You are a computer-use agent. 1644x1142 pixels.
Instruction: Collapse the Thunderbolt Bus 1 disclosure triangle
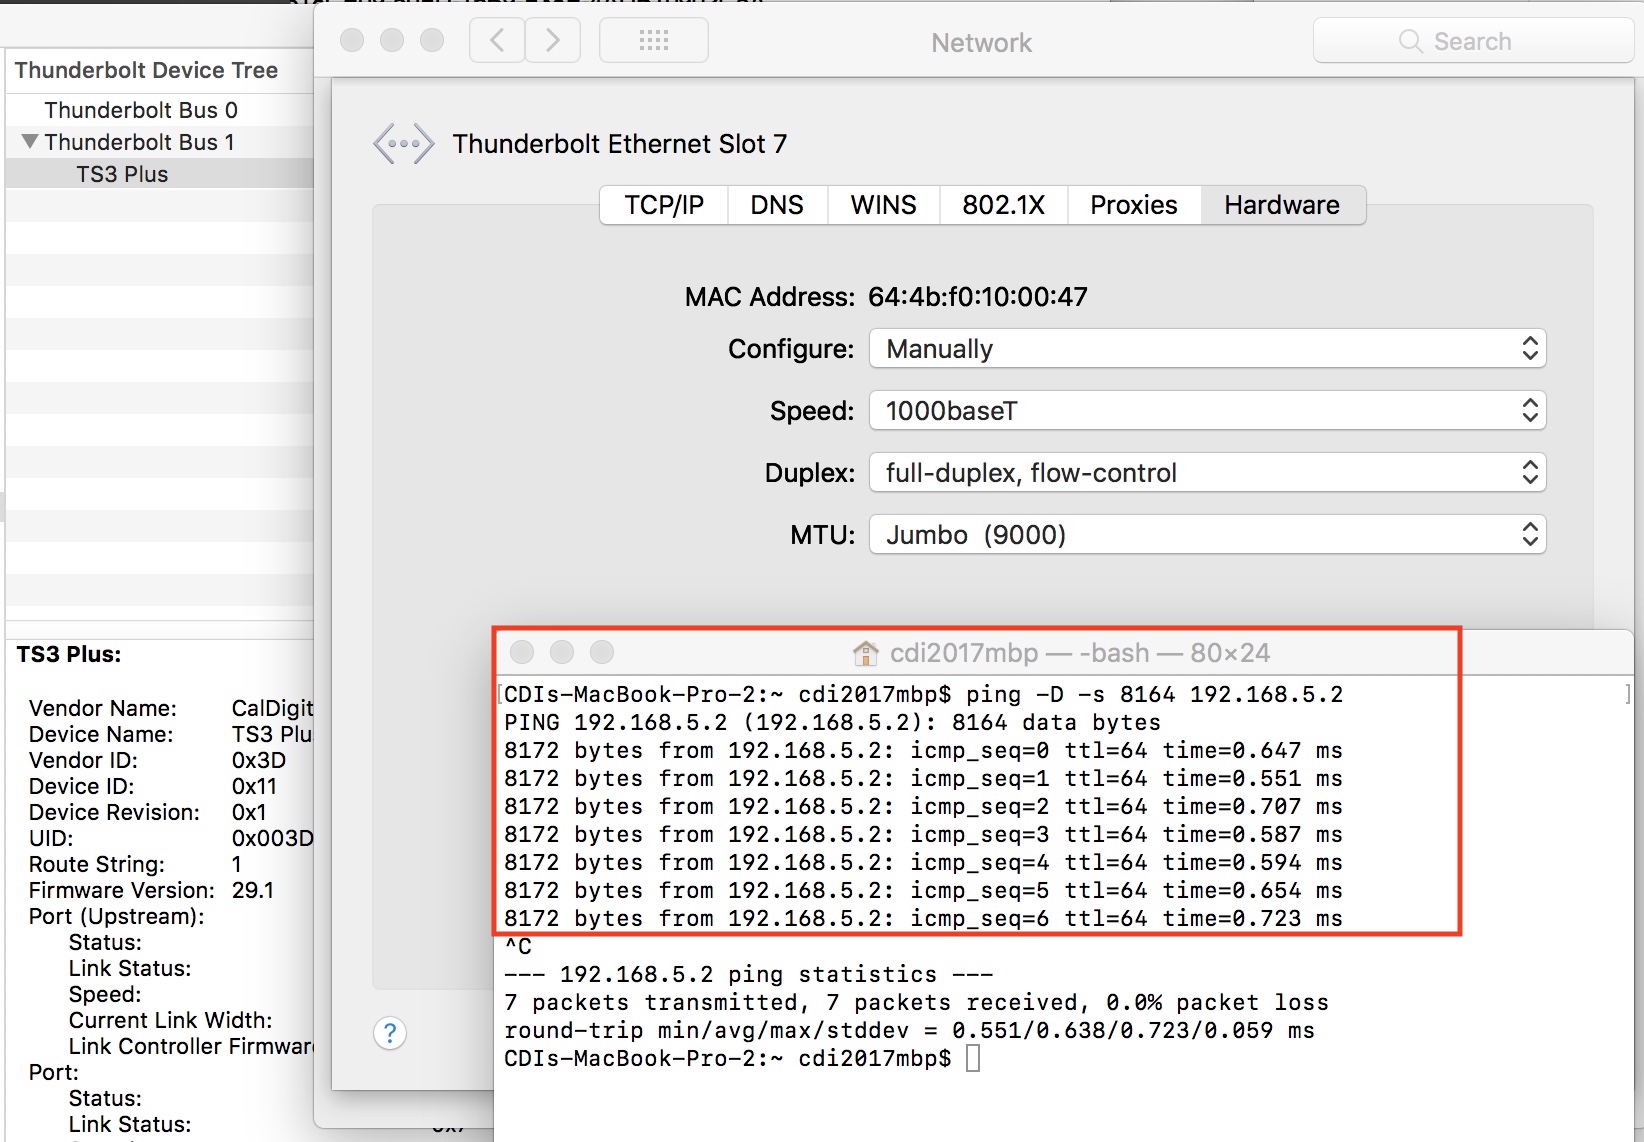30,142
